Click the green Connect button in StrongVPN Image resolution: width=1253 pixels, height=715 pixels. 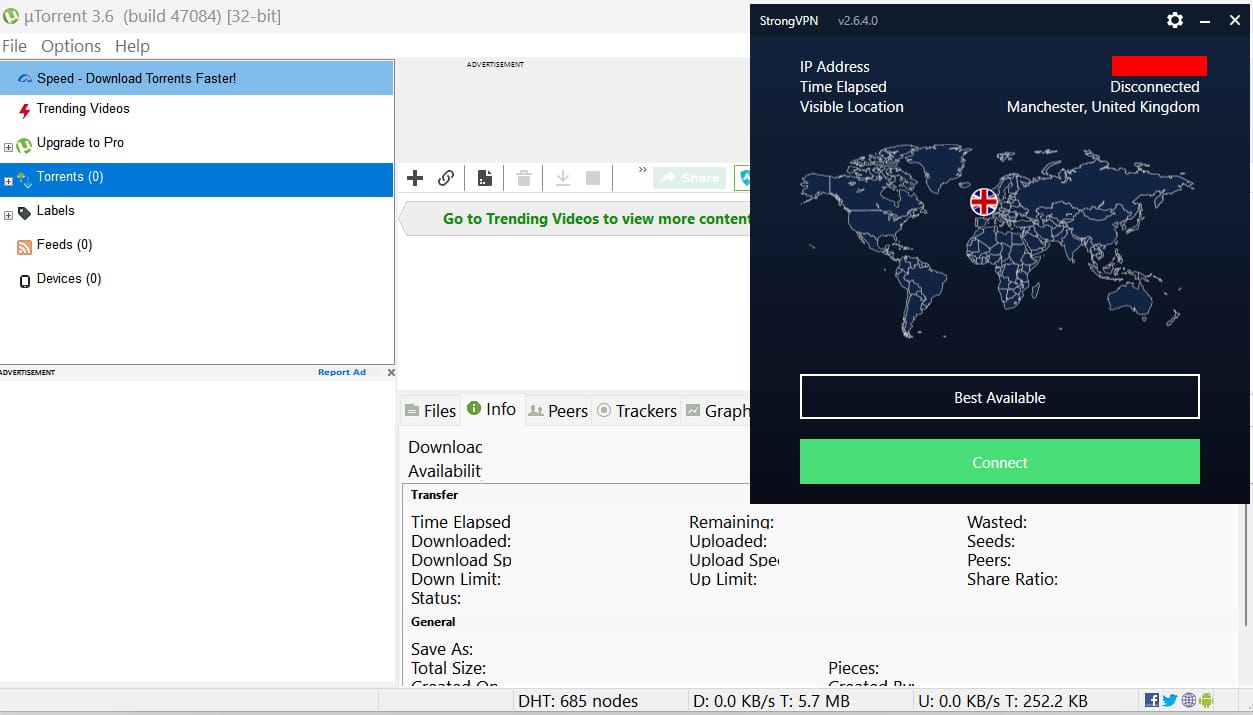pos(1000,462)
